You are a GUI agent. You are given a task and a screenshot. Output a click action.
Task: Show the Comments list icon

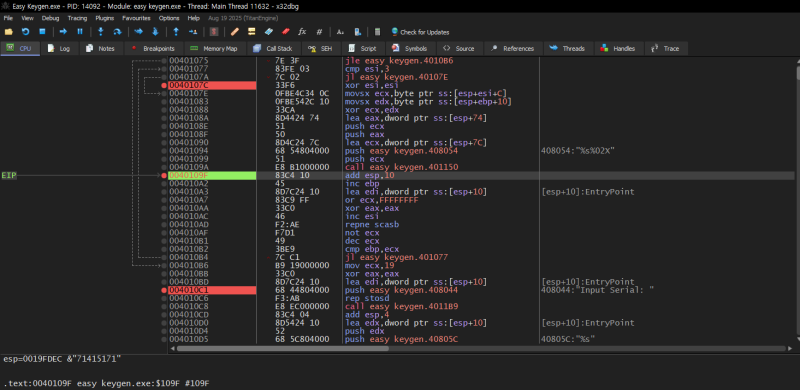(x=252, y=32)
